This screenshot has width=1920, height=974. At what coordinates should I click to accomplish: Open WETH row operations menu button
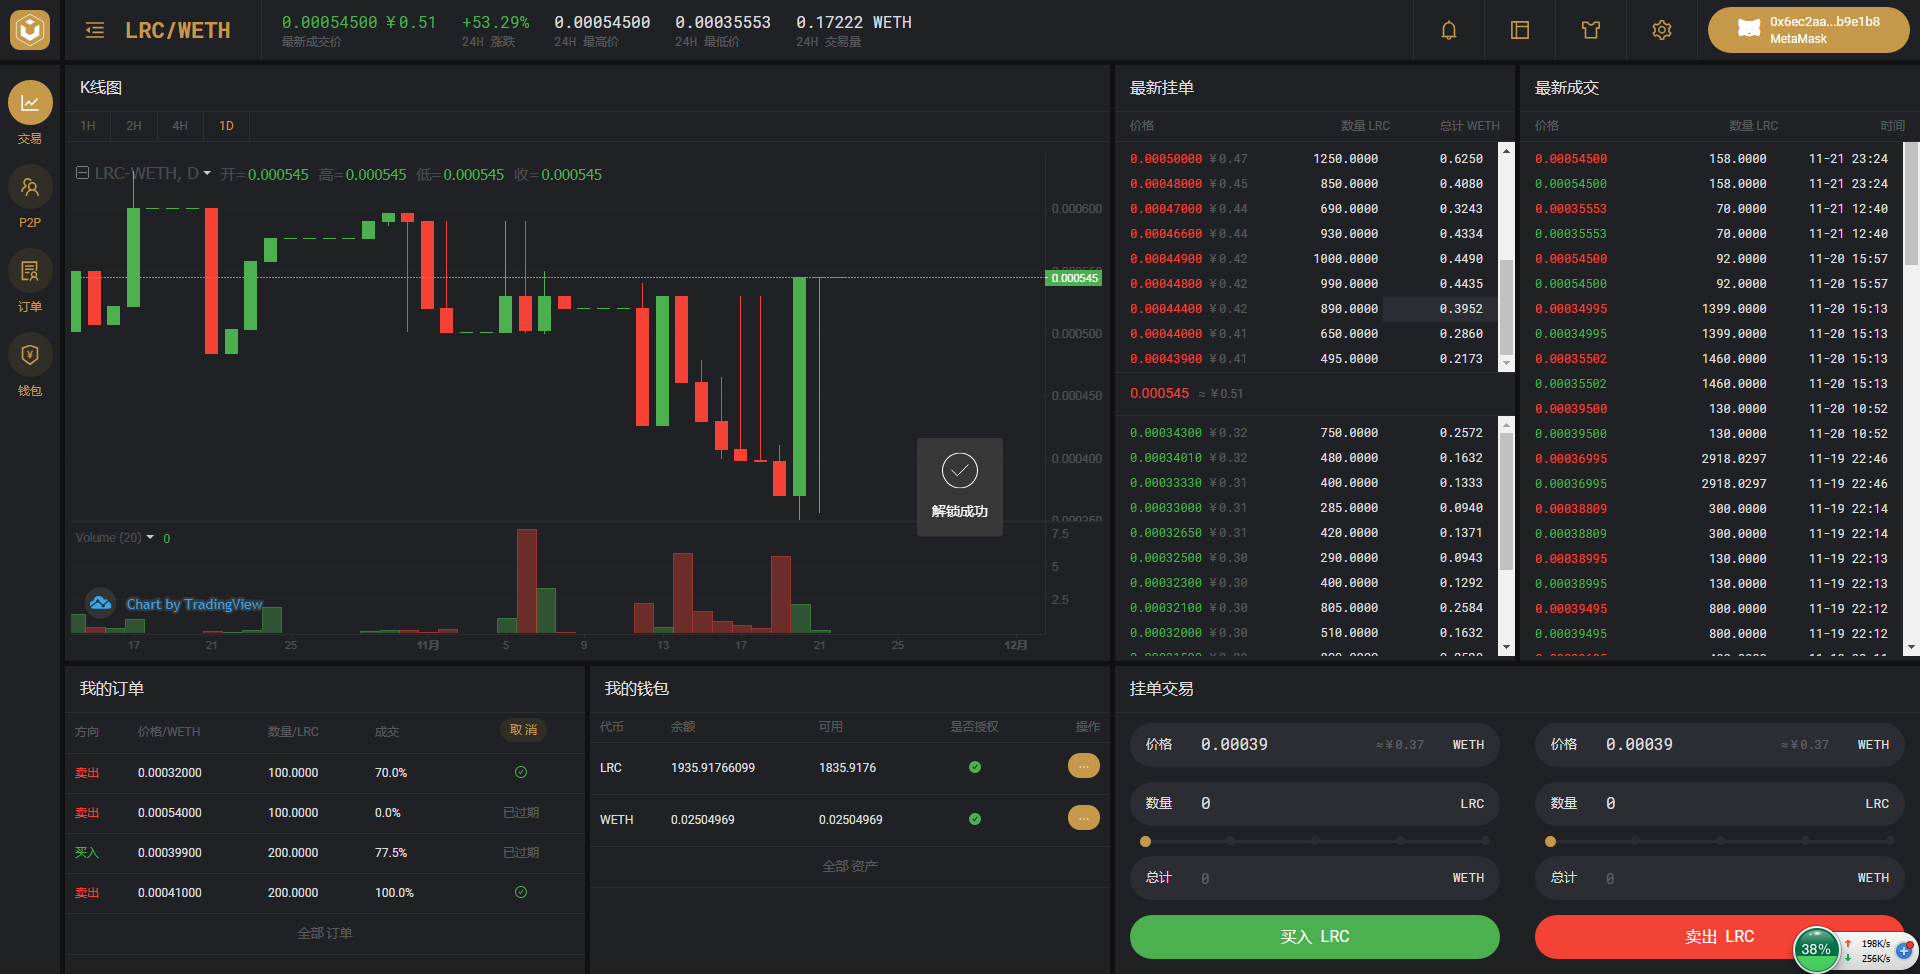pyautogui.click(x=1084, y=818)
